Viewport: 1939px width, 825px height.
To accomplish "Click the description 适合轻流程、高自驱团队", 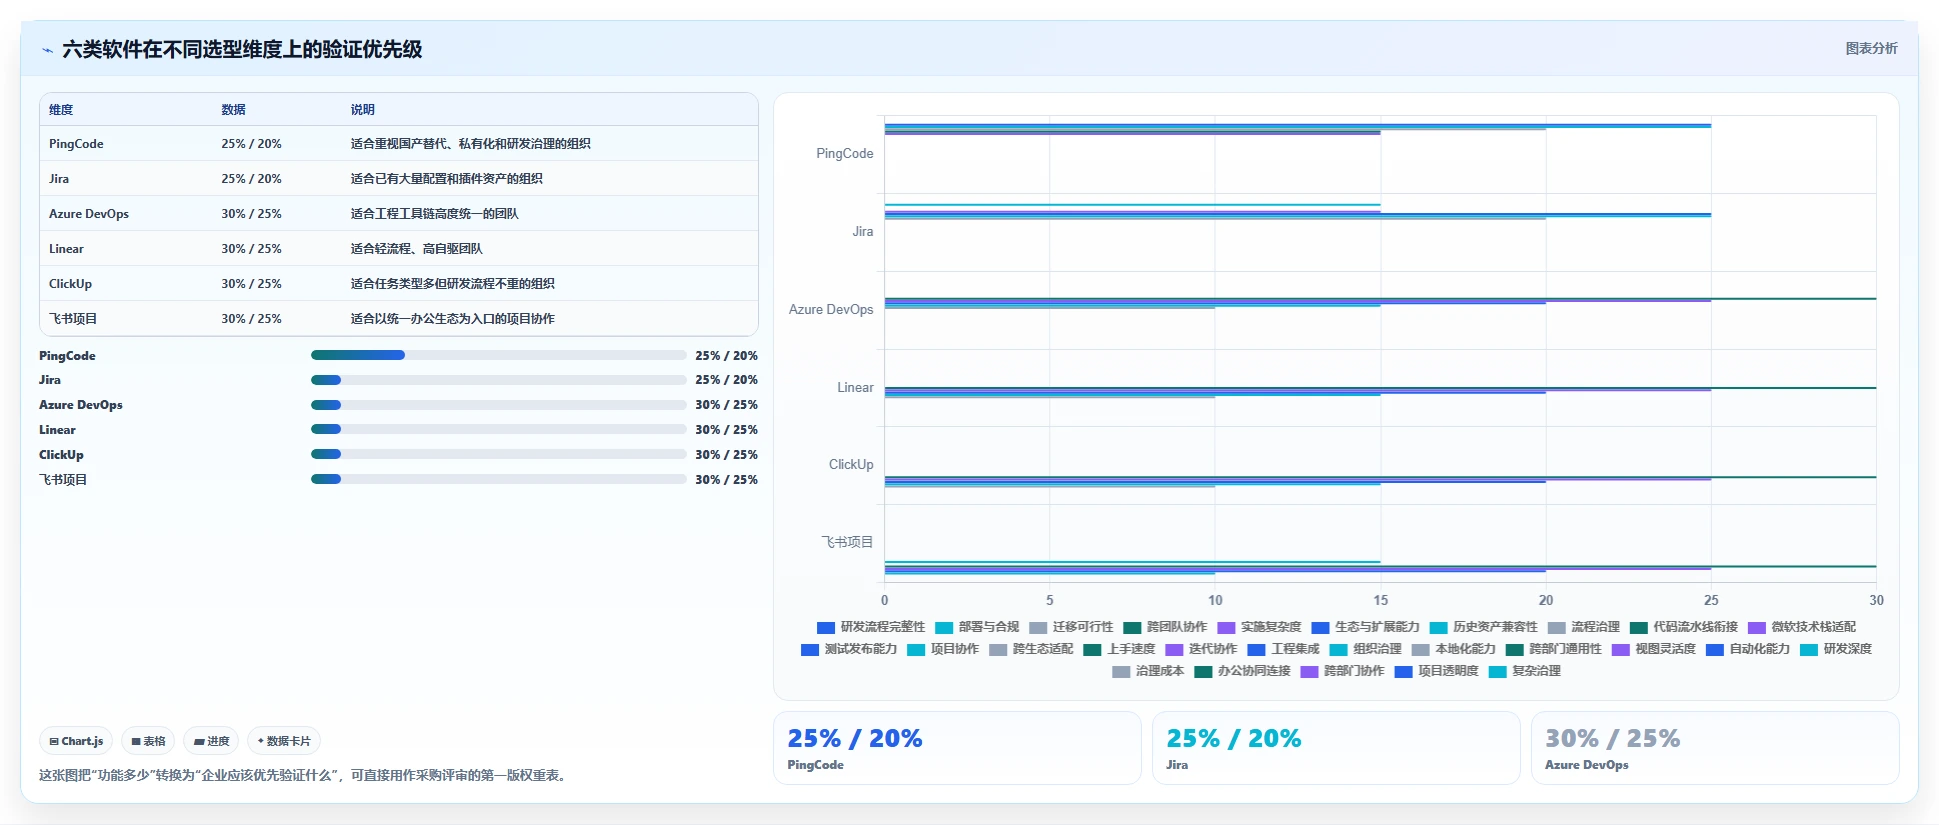I will [416, 249].
